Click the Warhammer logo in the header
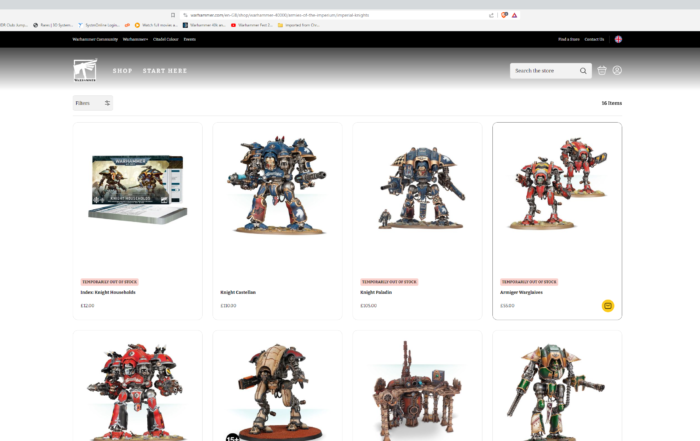700x441 pixels. coord(85,70)
